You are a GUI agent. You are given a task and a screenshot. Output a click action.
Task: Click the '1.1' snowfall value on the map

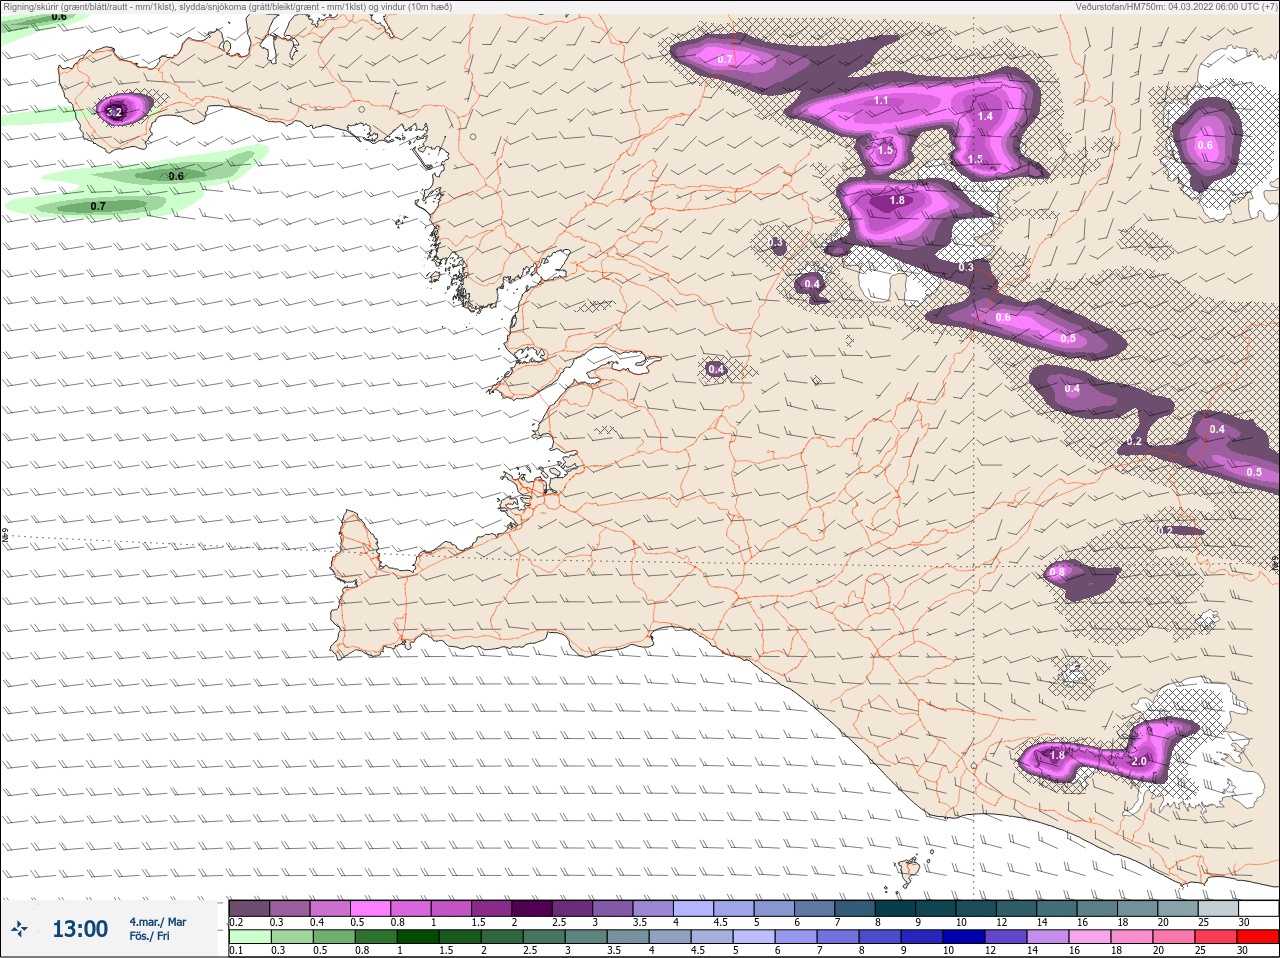point(881,100)
